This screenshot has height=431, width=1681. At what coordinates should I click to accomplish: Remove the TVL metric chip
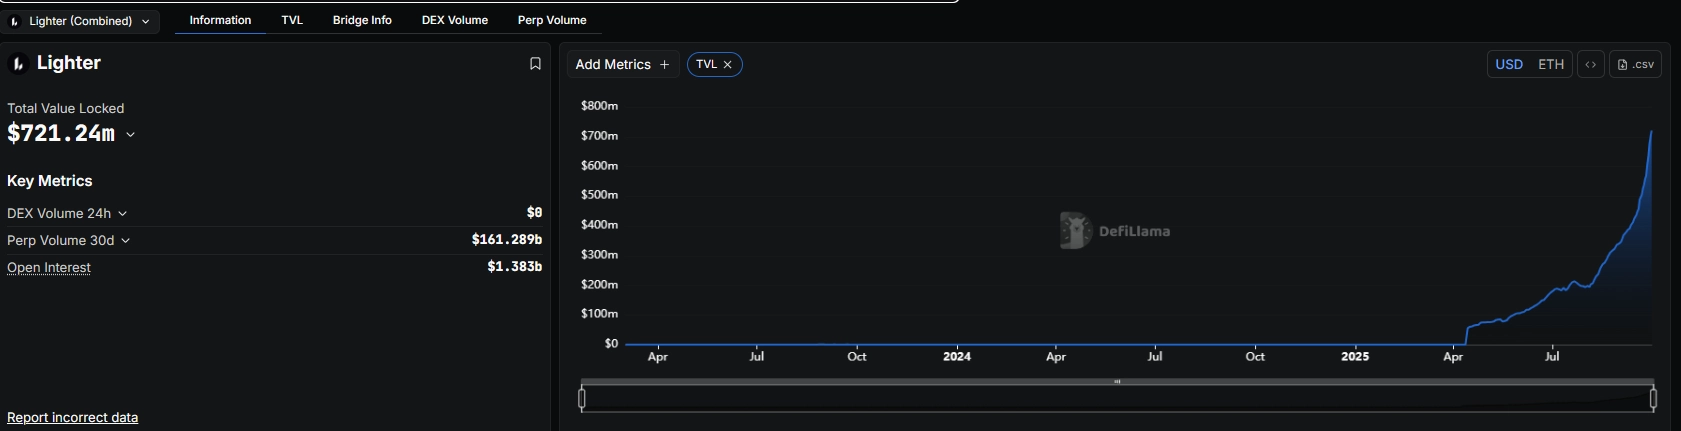tap(728, 64)
